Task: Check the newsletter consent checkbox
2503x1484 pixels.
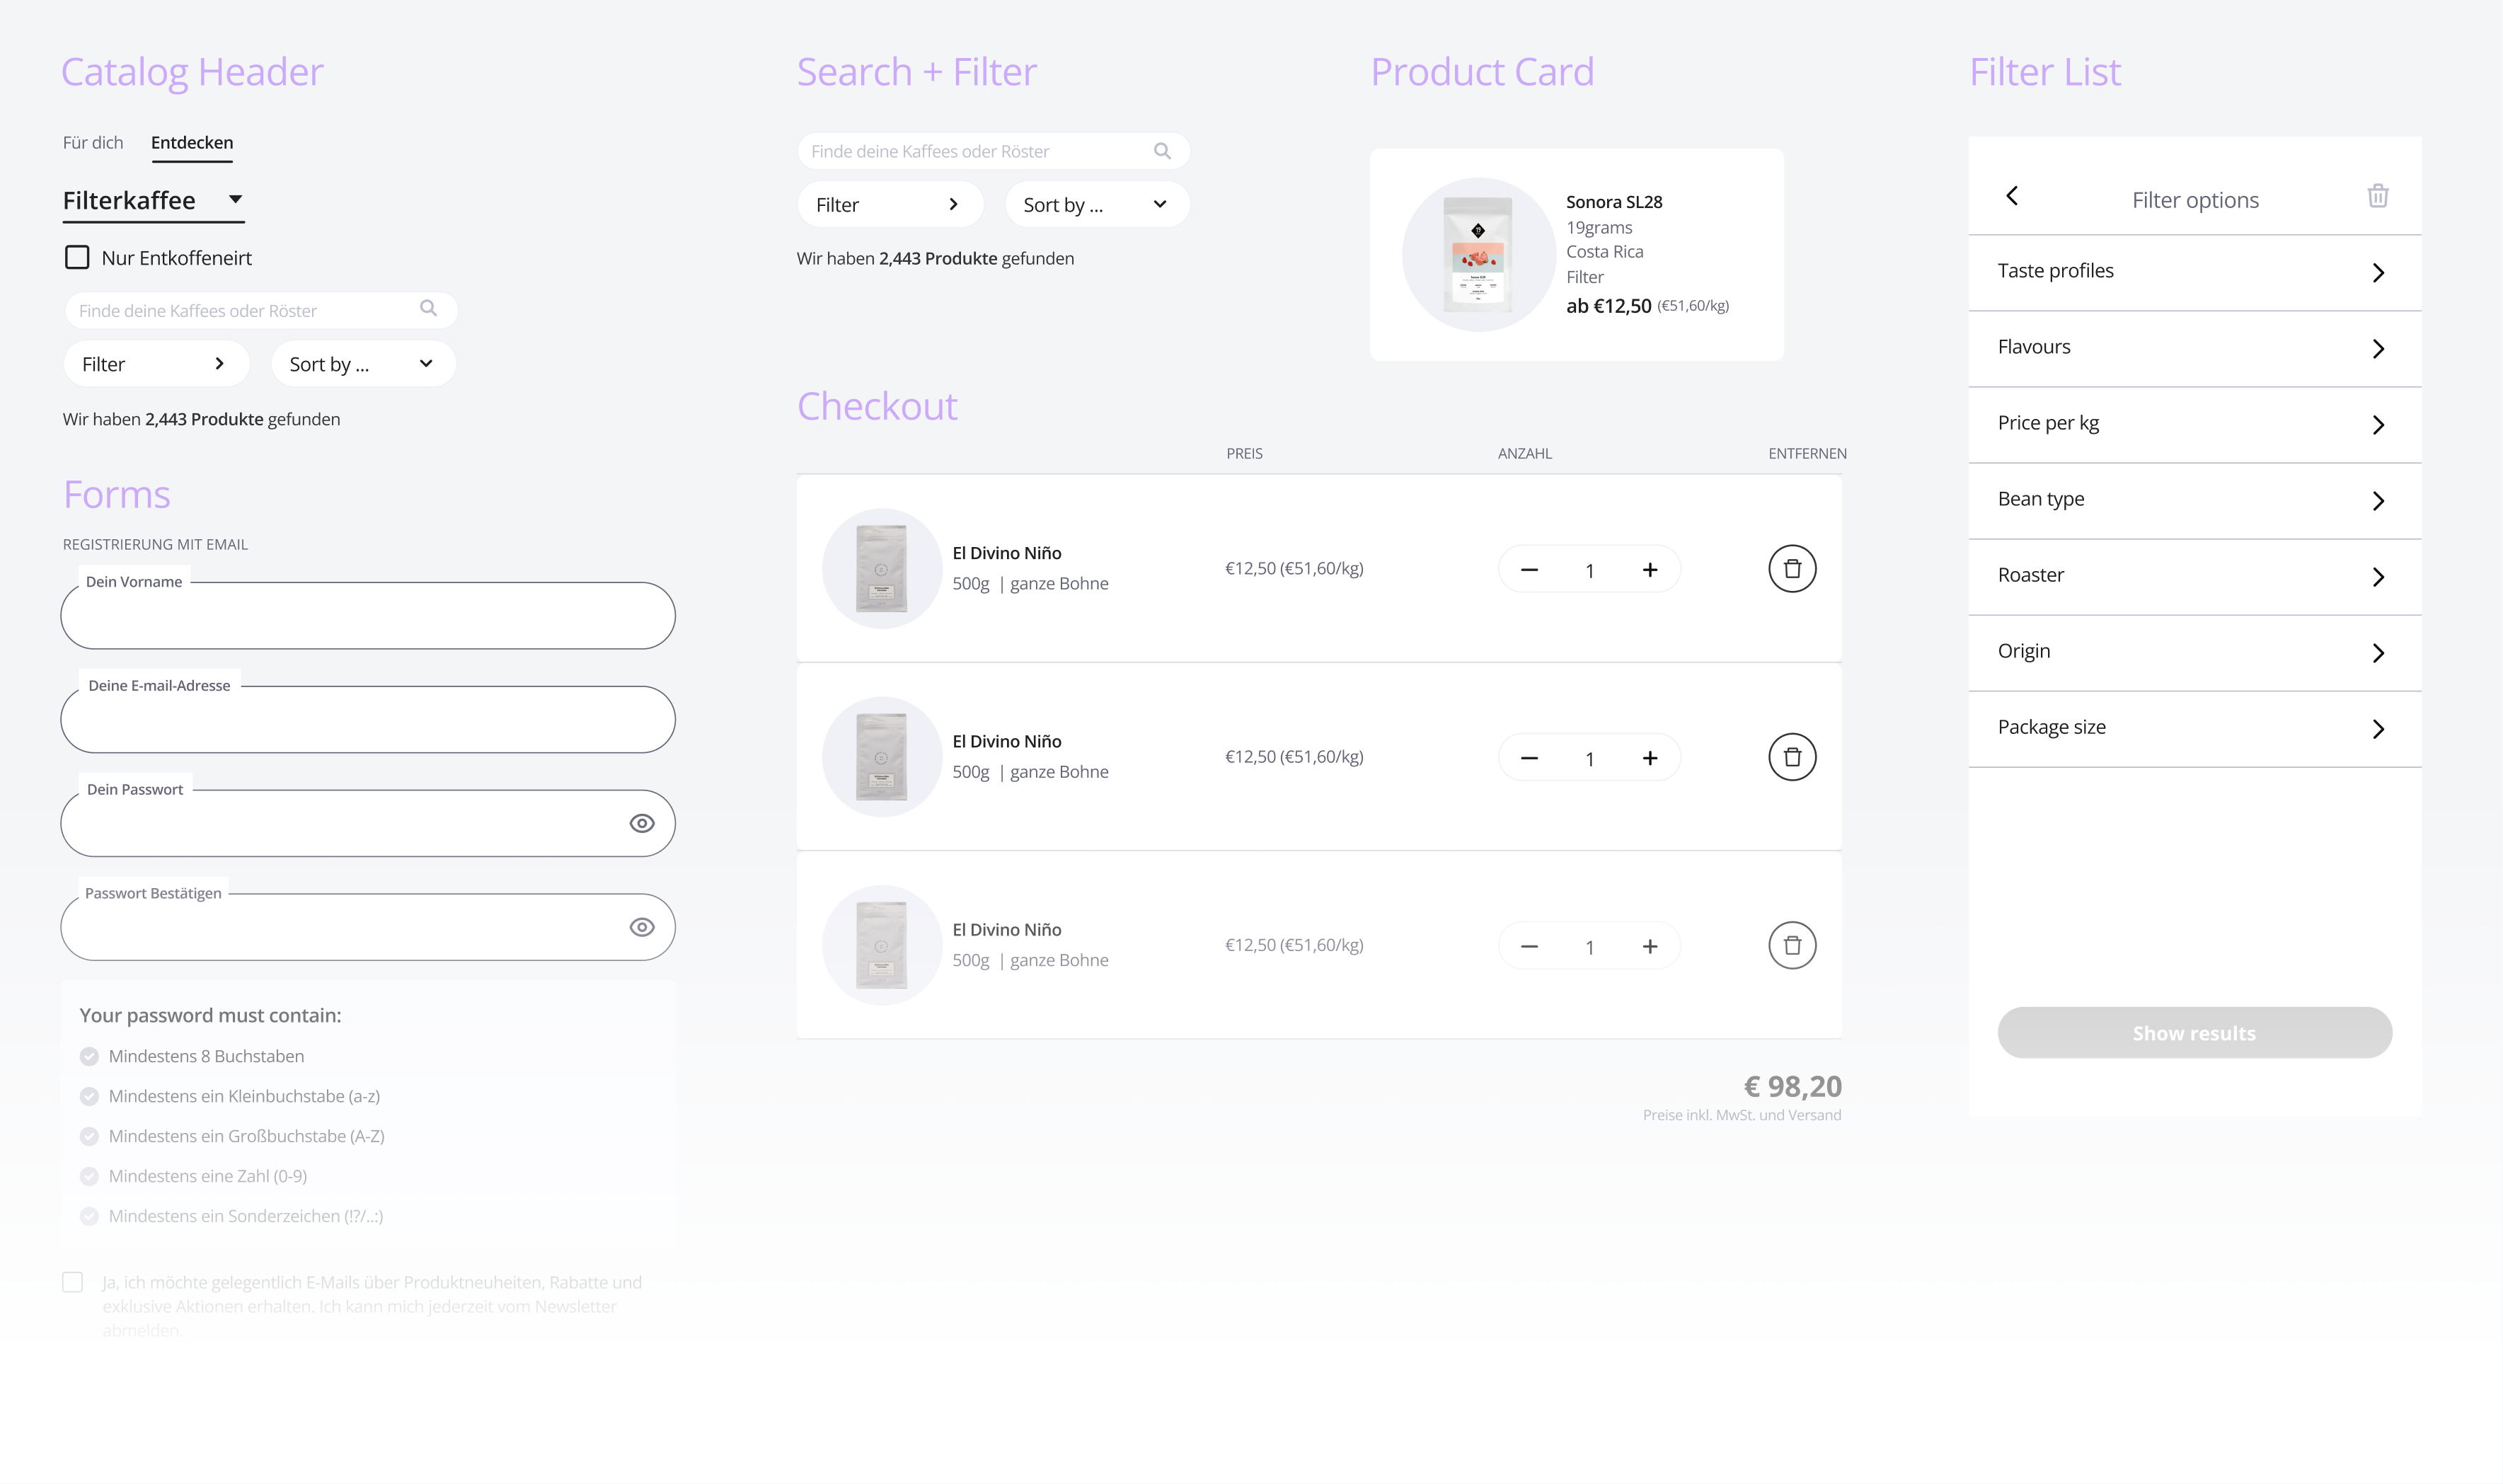Action: (72, 1282)
